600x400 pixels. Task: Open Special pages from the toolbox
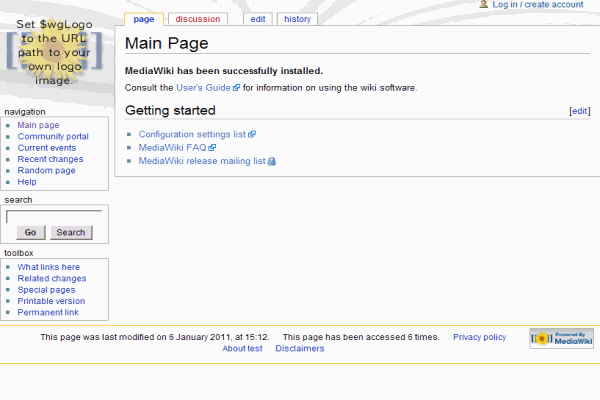[x=45, y=290]
